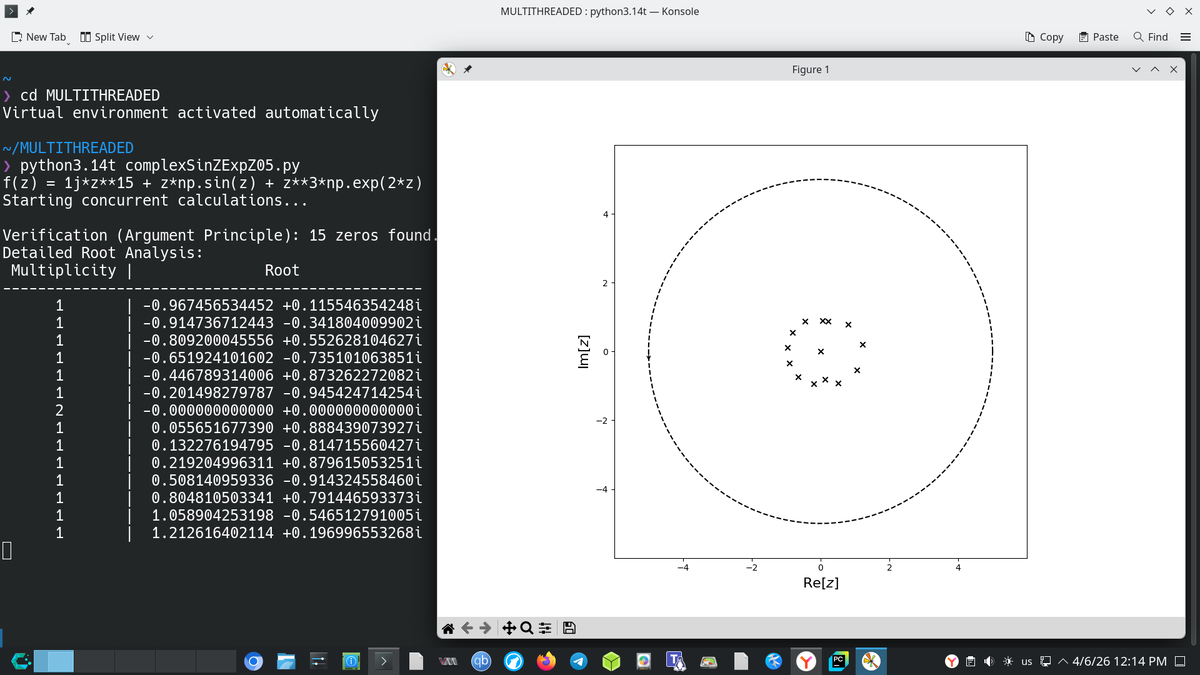Screen dimensions: 1200x675
Task: Expand hidden system tray icons arrow
Action: click(1063, 661)
